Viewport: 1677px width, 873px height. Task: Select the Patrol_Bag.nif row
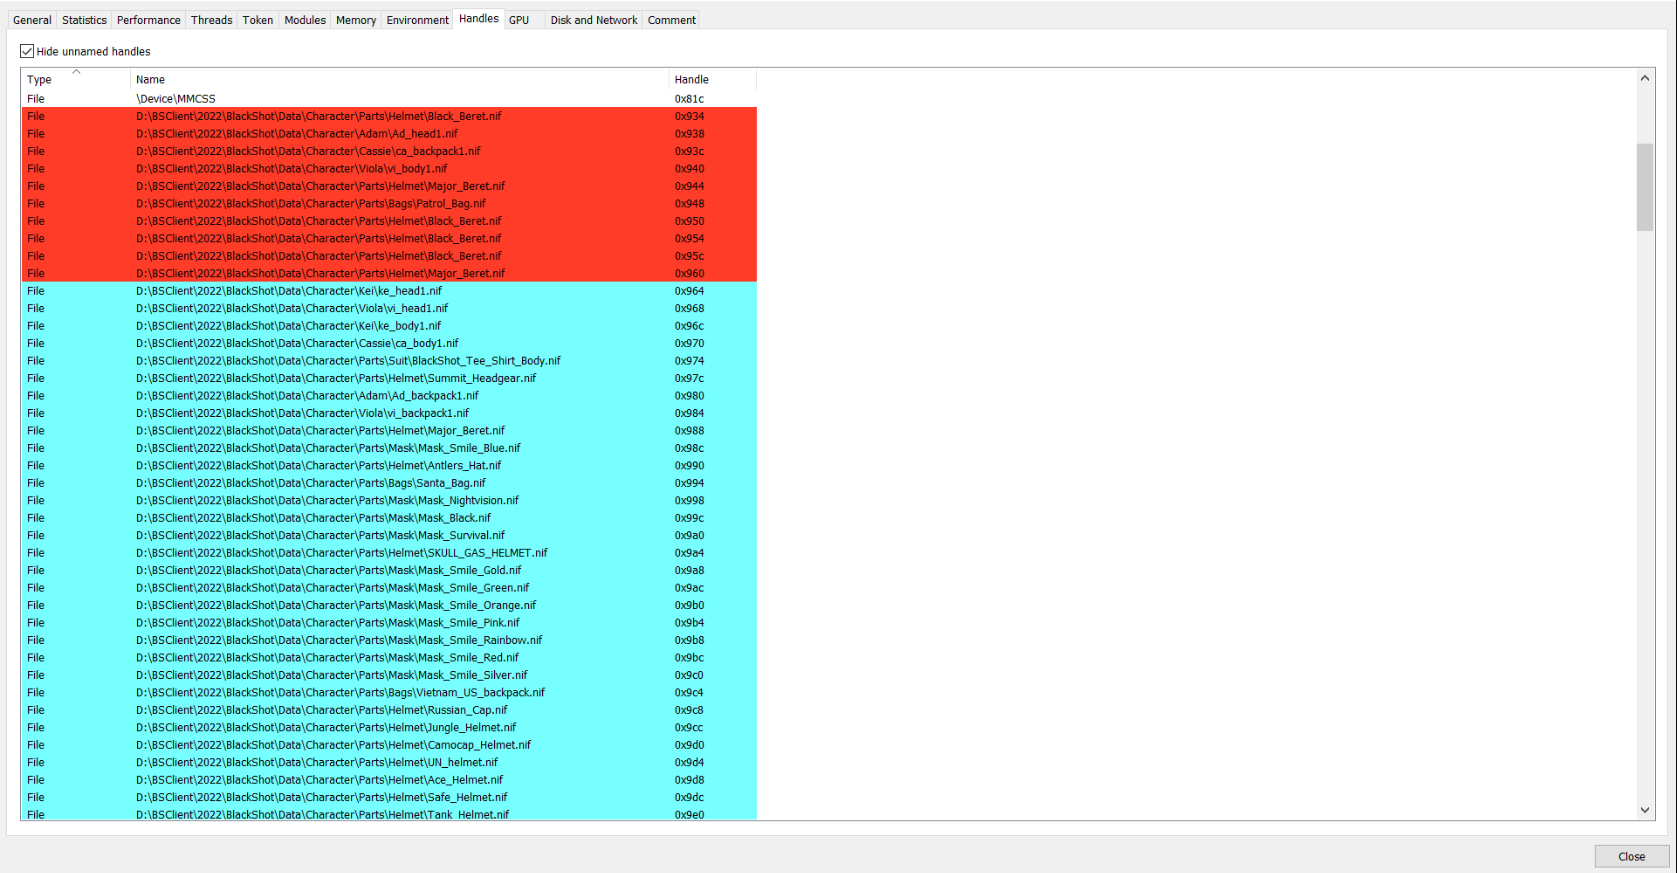389,204
